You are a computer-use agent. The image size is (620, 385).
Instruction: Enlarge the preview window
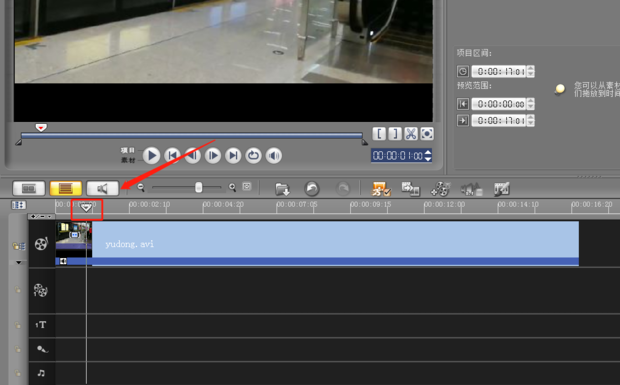click(427, 134)
